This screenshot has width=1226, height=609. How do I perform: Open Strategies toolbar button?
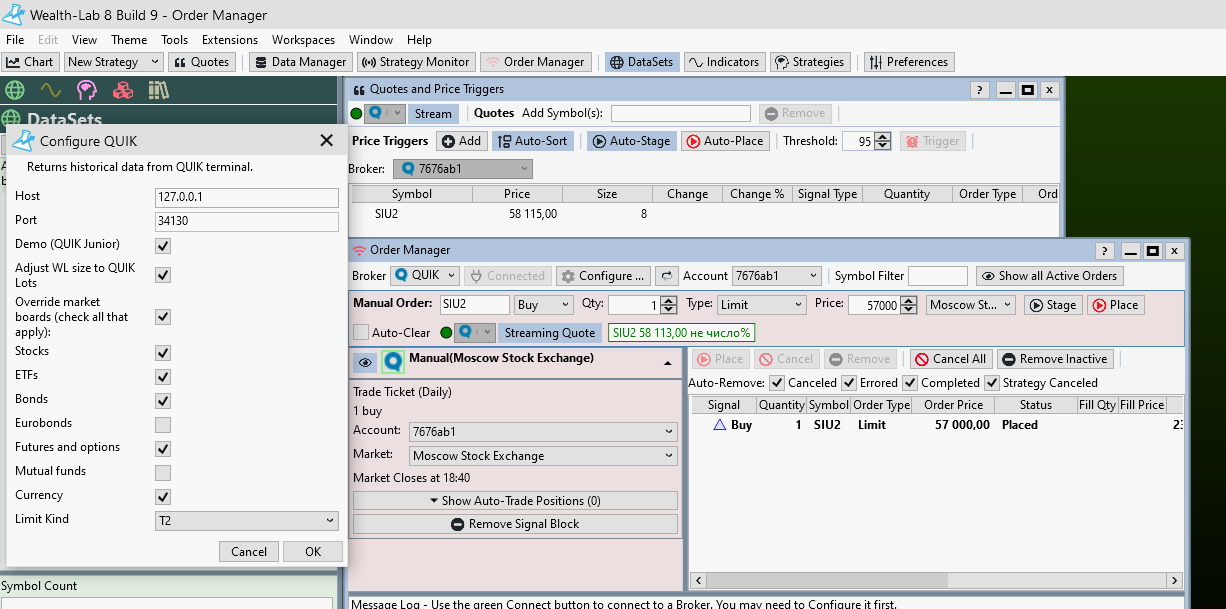tap(809, 62)
